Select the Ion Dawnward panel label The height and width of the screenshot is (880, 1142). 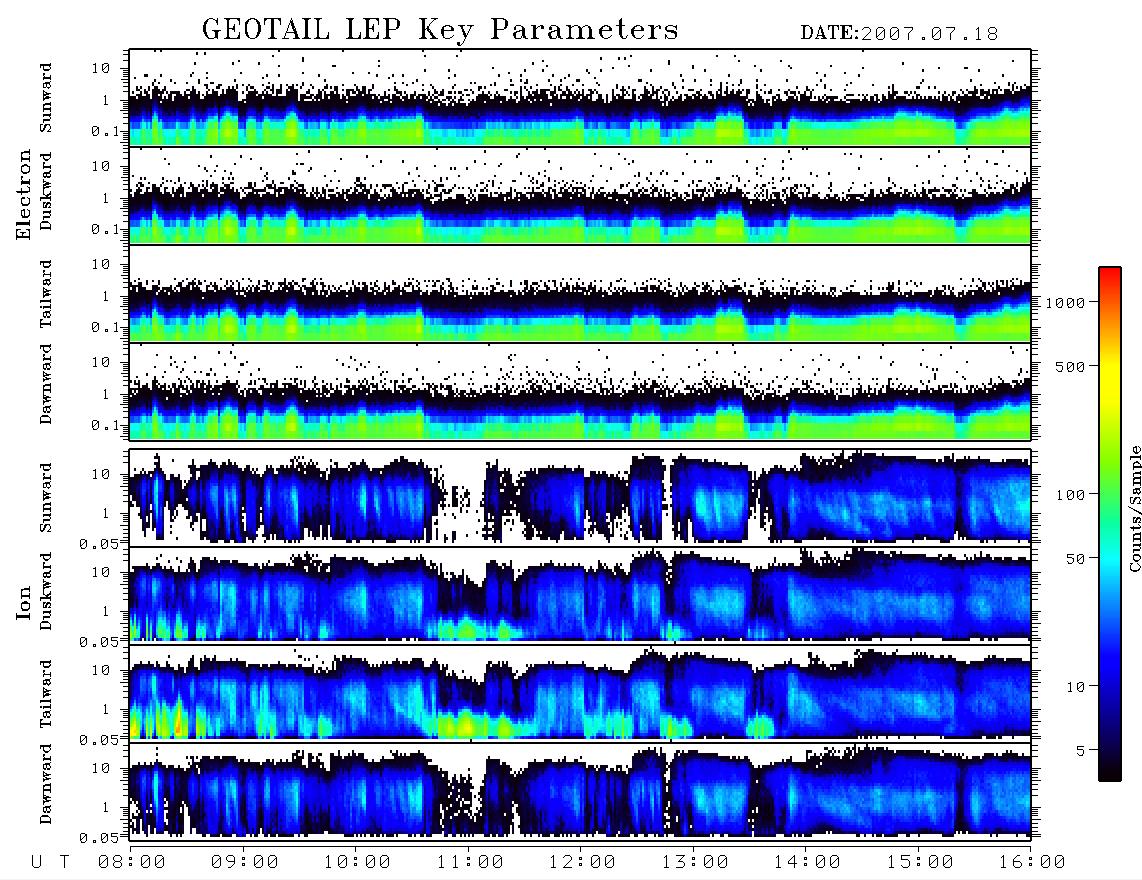(x=46, y=784)
